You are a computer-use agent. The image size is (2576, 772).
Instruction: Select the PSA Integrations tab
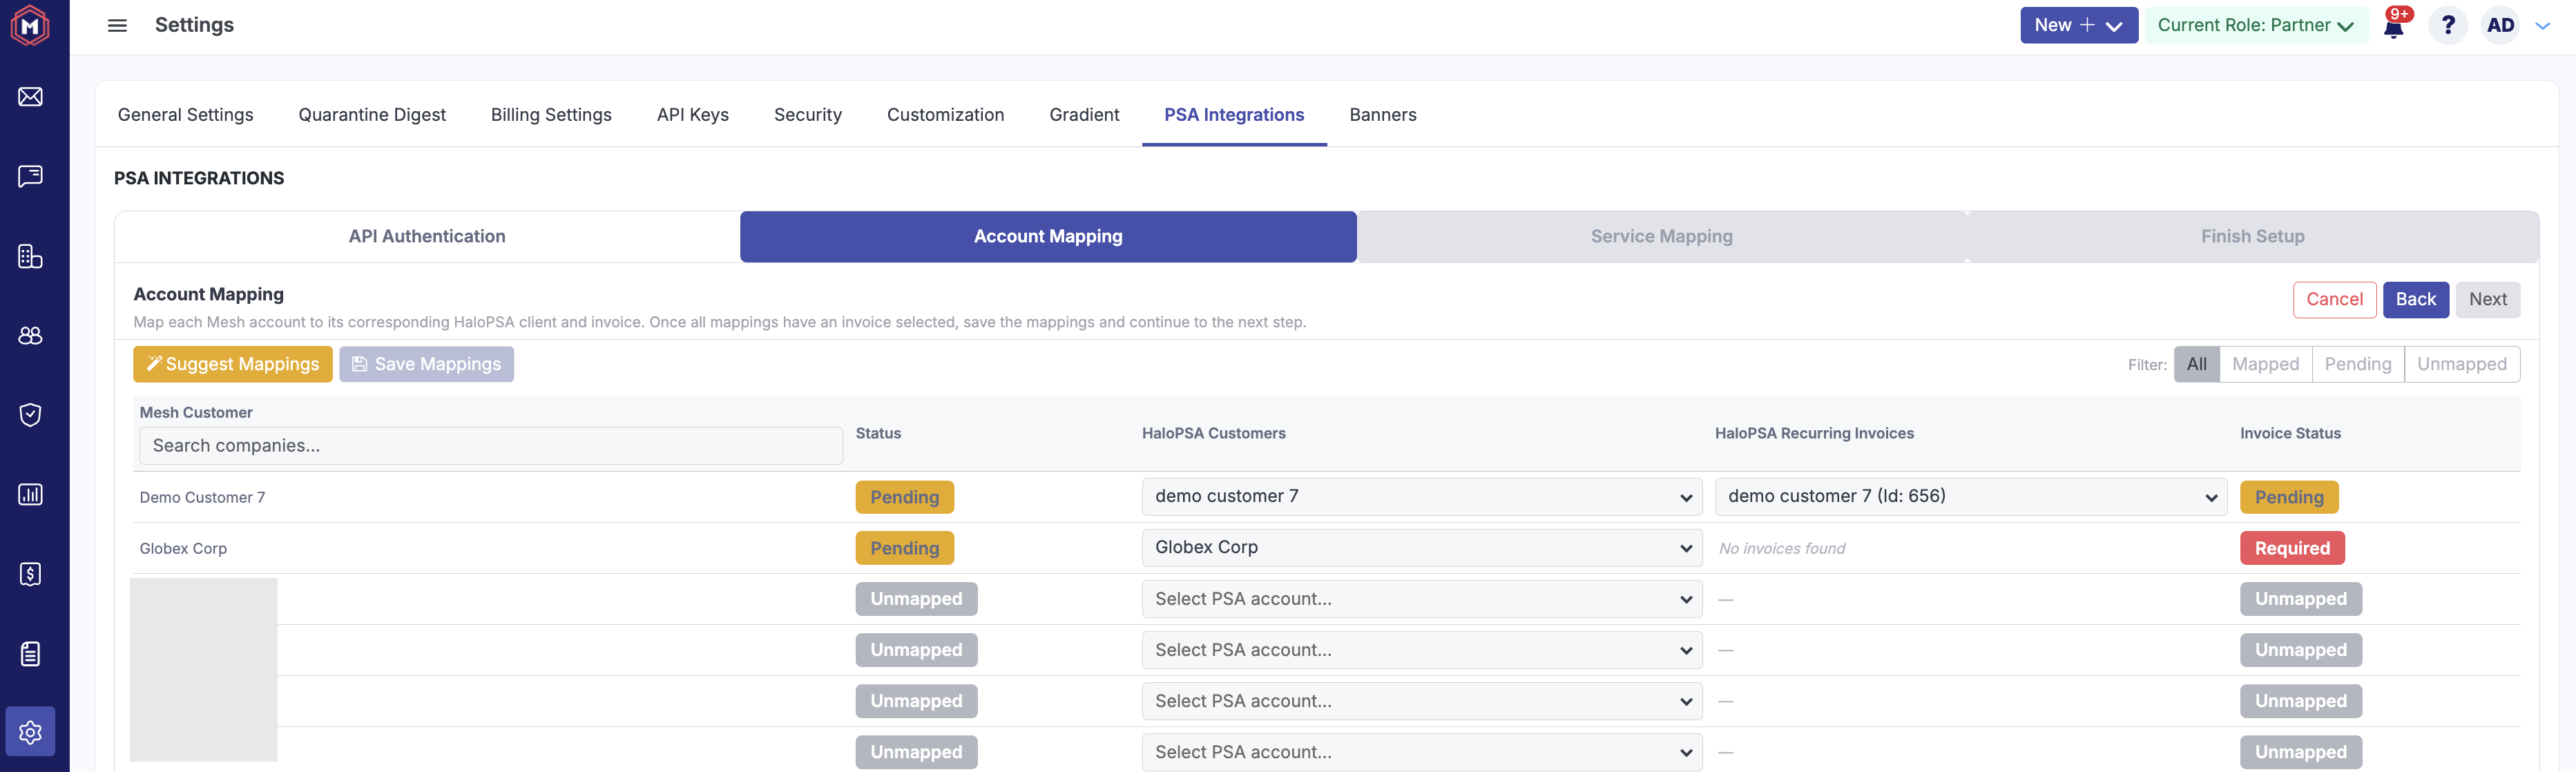click(x=1234, y=115)
